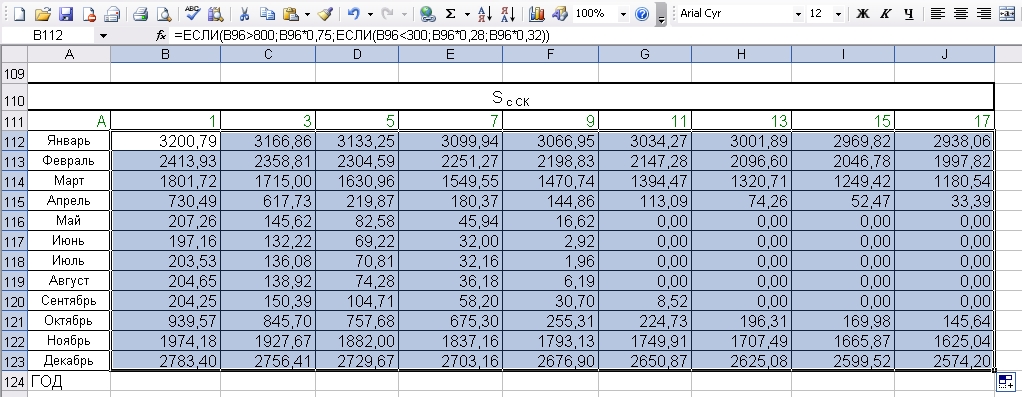Paste from the clipboard
The height and width of the screenshot is (397, 1022).
click(x=291, y=13)
